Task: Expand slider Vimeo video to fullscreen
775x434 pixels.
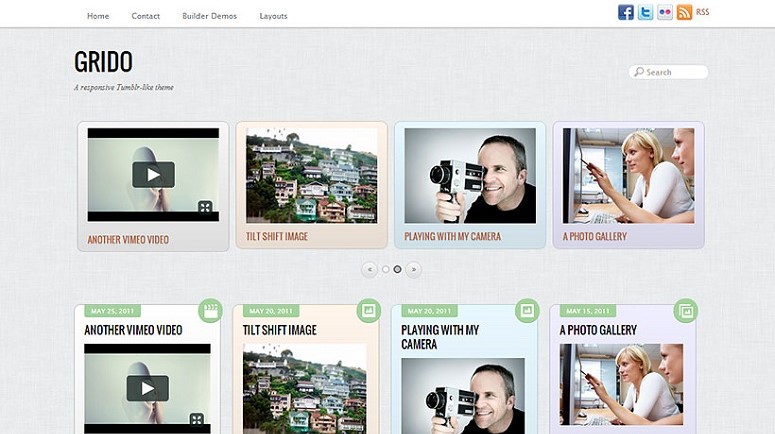Action: [x=205, y=207]
